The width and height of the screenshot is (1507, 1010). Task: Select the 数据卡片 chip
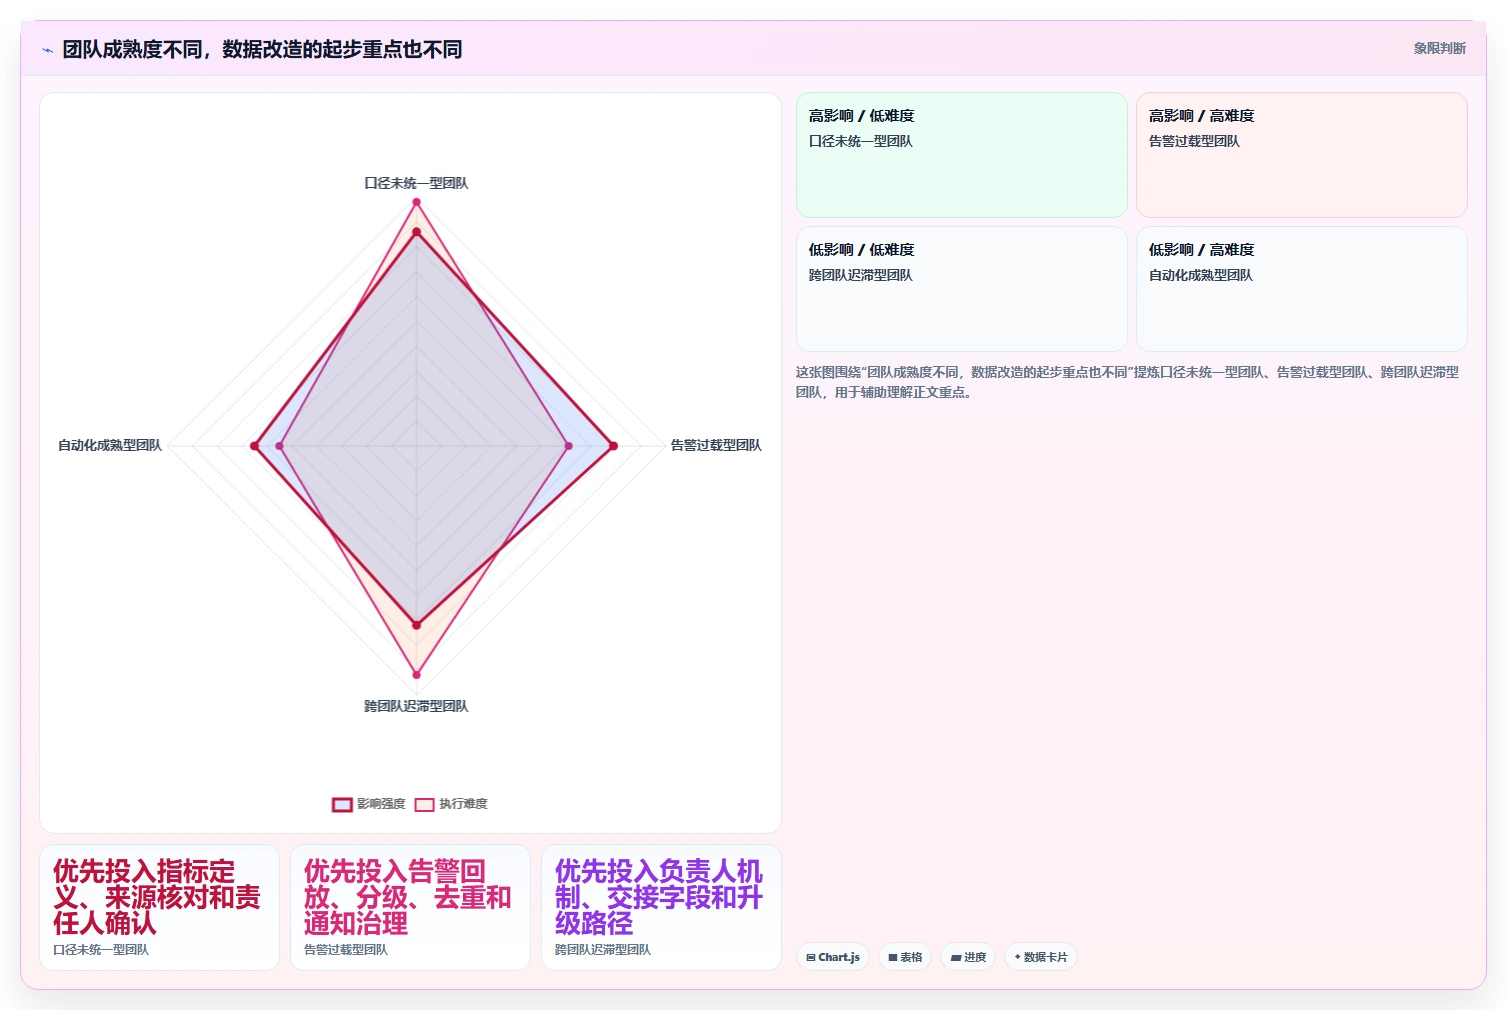tap(1041, 957)
